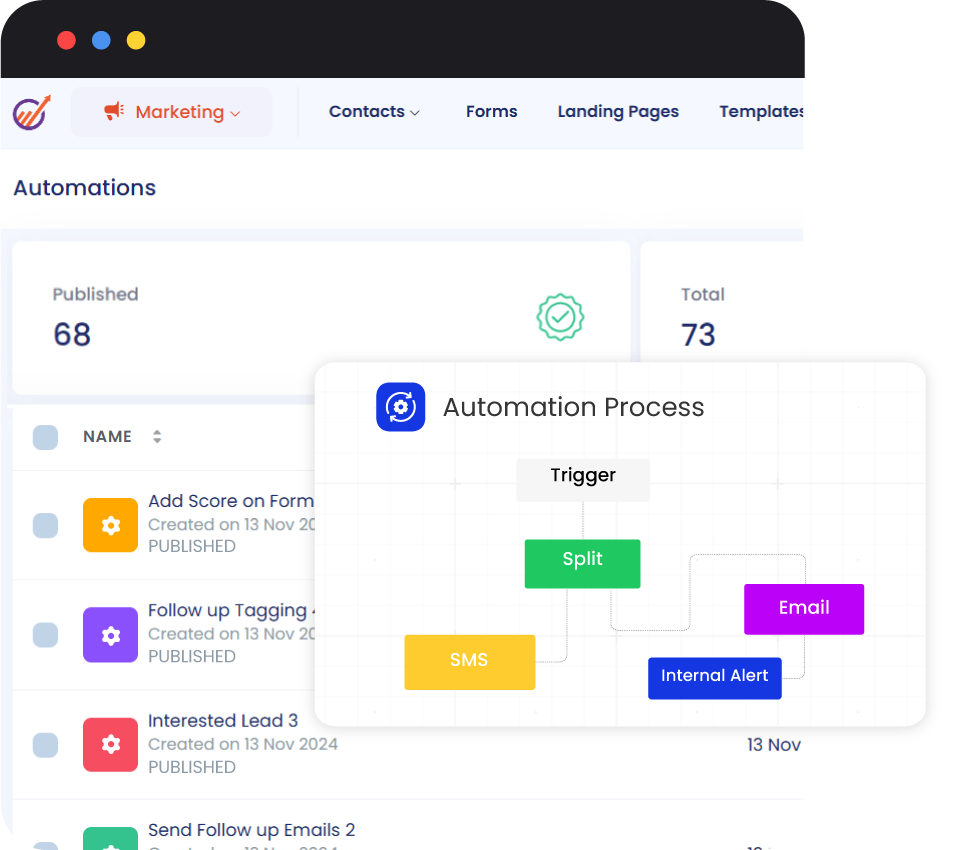Tick the checkbox beside Follow up Tagging
The height and width of the screenshot is (850, 958).
coord(45,635)
